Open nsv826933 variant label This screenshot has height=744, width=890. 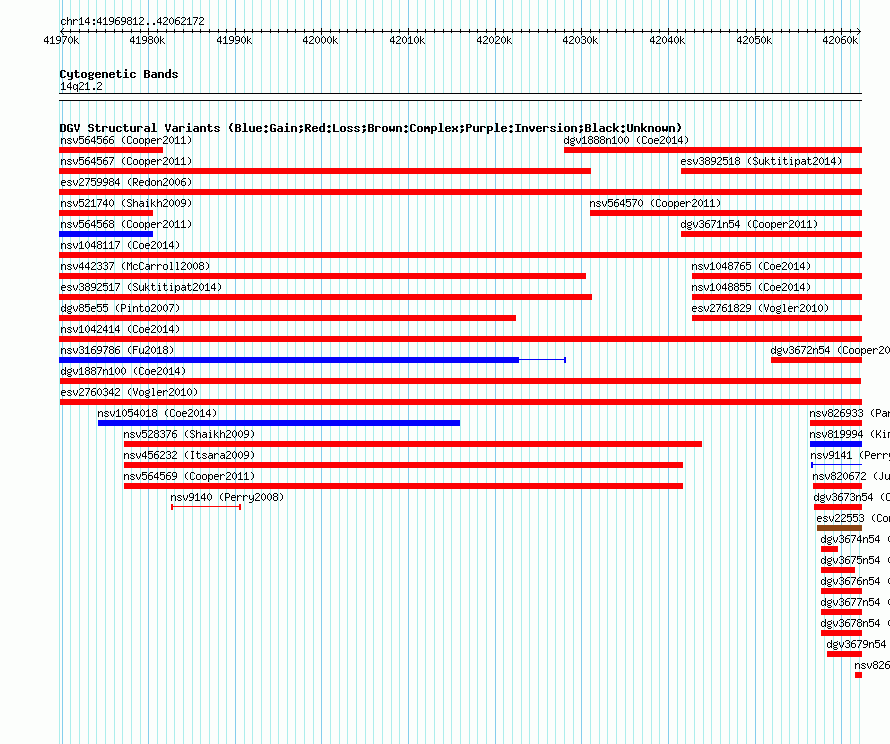click(x=849, y=413)
